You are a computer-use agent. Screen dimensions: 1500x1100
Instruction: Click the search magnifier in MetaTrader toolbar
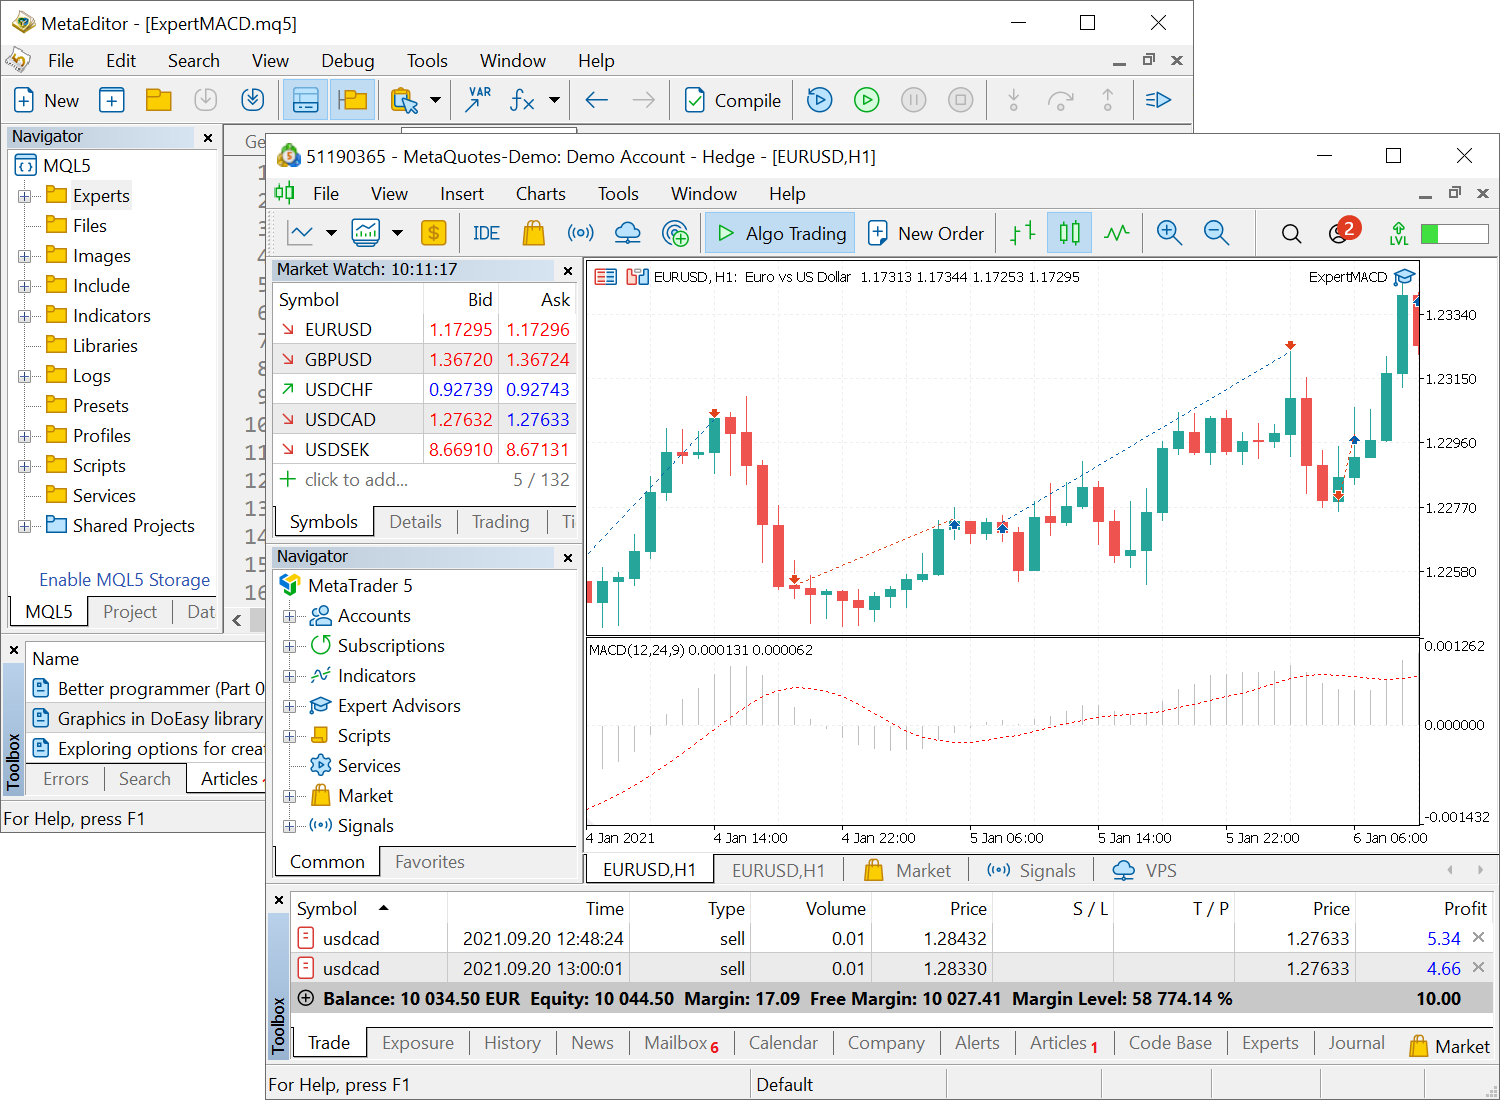point(1291,234)
